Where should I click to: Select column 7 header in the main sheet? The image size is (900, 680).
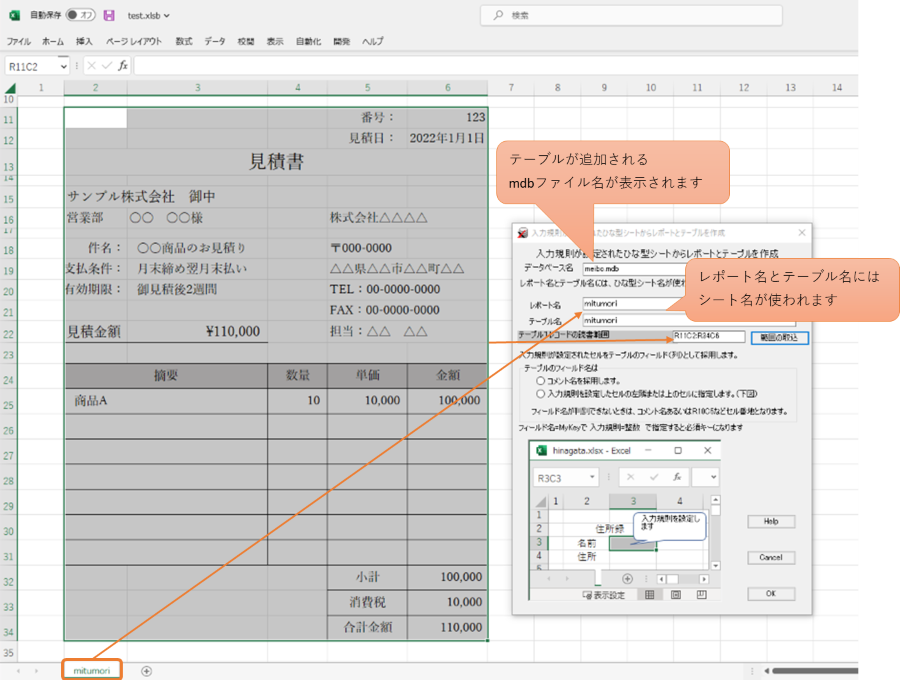pyautogui.click(x=511, y=88)
